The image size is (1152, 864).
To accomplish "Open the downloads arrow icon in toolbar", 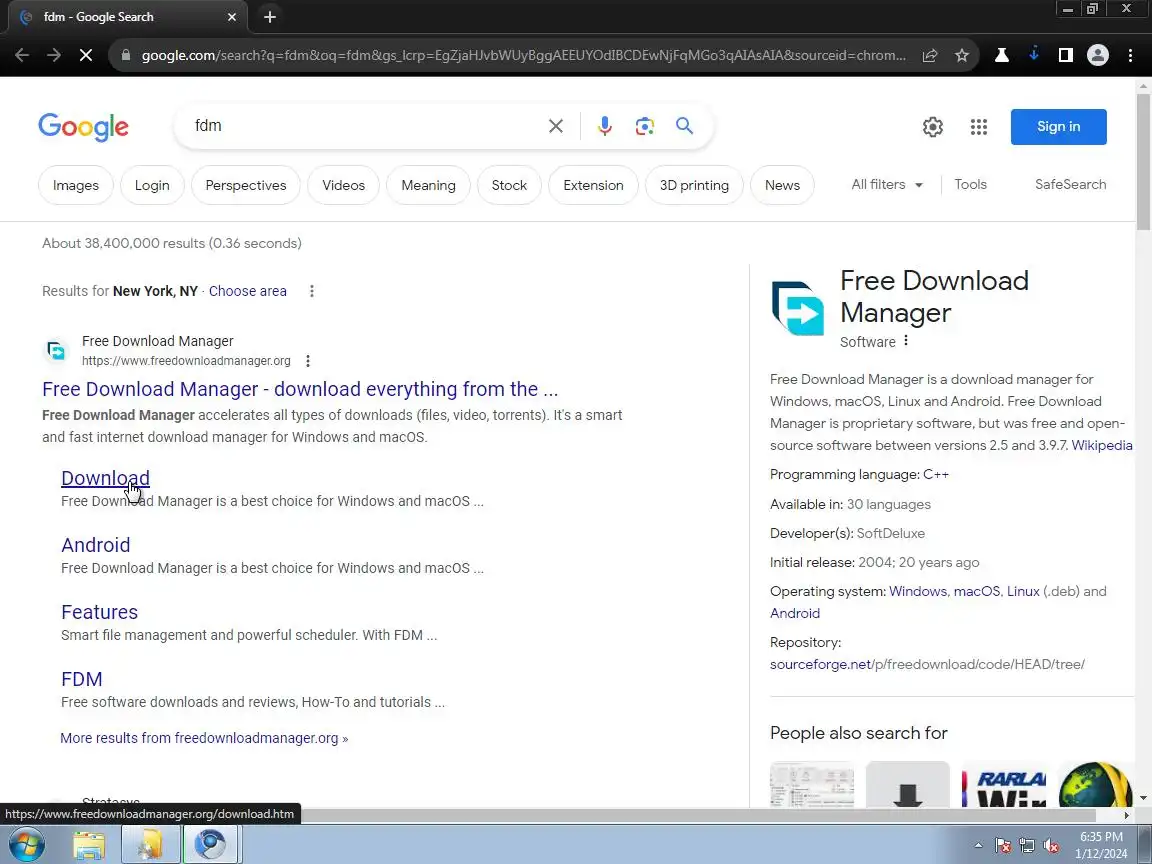I will [1034, 54].
